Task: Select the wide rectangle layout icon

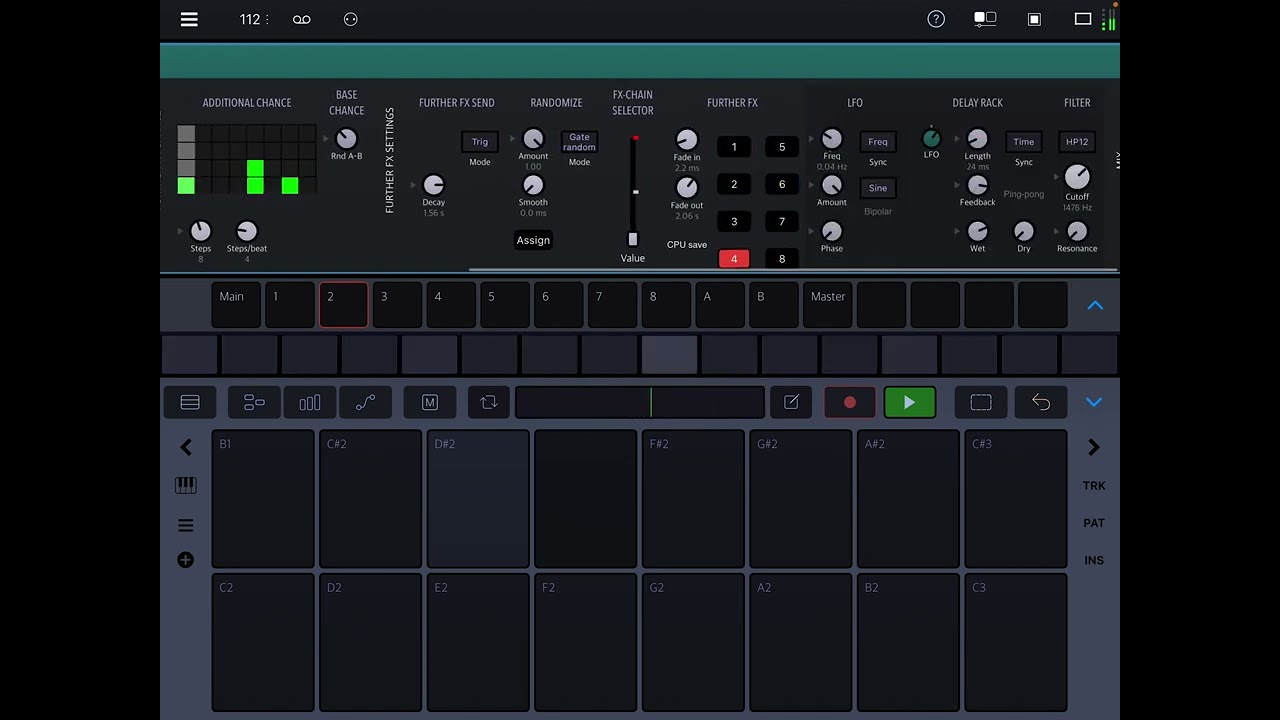Action: 1083,19
